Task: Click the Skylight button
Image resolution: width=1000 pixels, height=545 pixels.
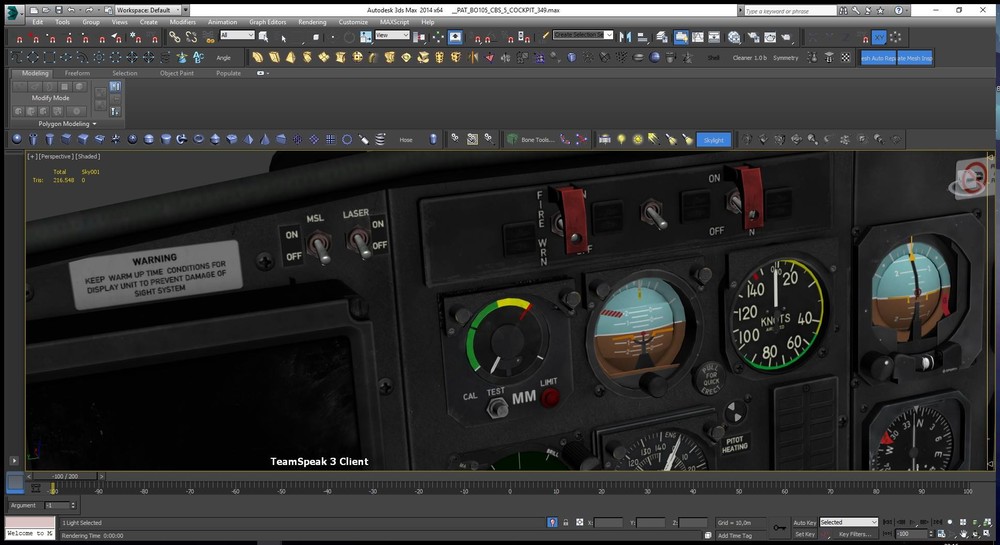Action: pyautogui.click(x=713, y=139)
